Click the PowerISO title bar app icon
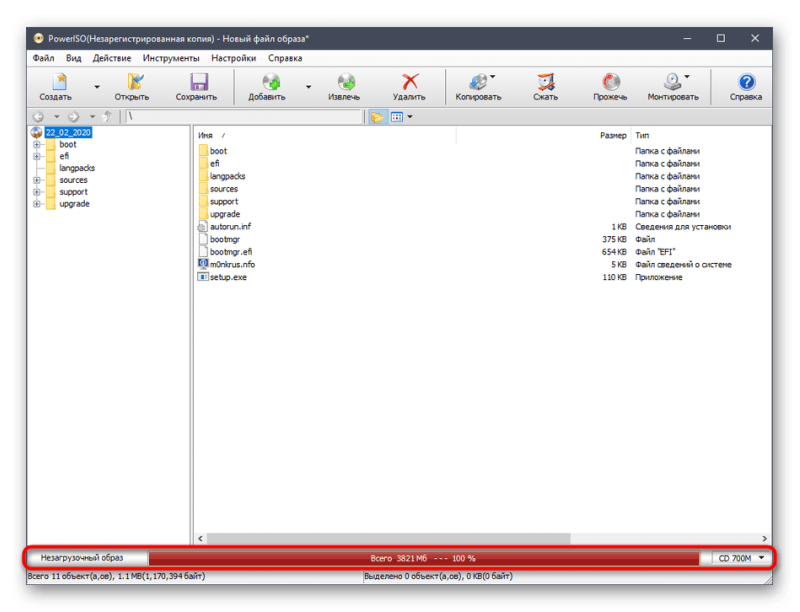The image size is (800, 612). (38, 39)
